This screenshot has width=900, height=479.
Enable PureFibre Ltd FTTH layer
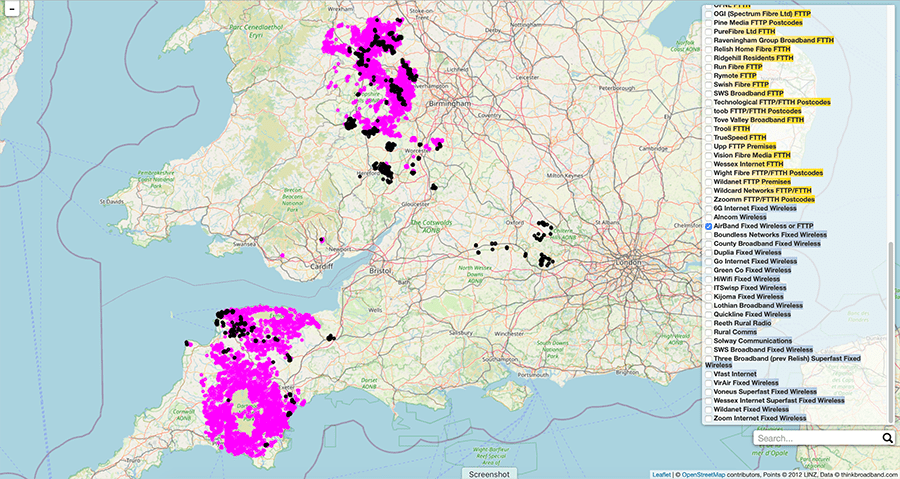[709, 32]
